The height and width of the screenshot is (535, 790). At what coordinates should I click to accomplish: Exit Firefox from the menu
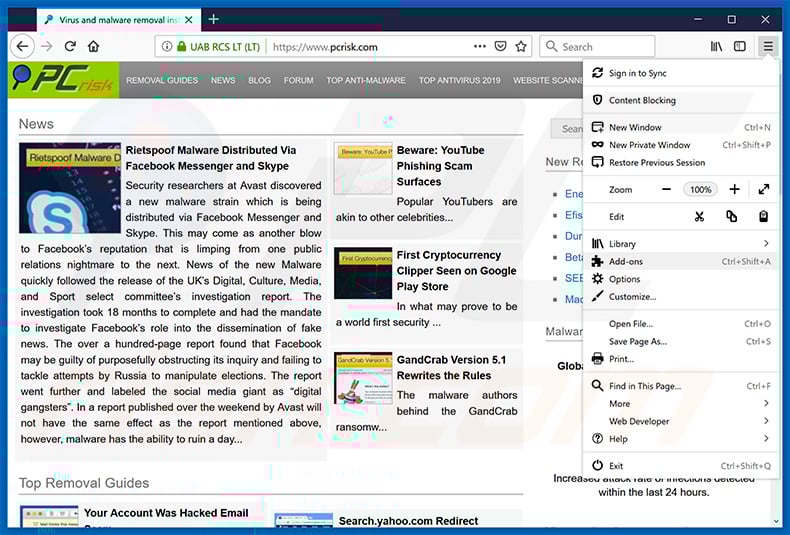click(x=681, y=466)
